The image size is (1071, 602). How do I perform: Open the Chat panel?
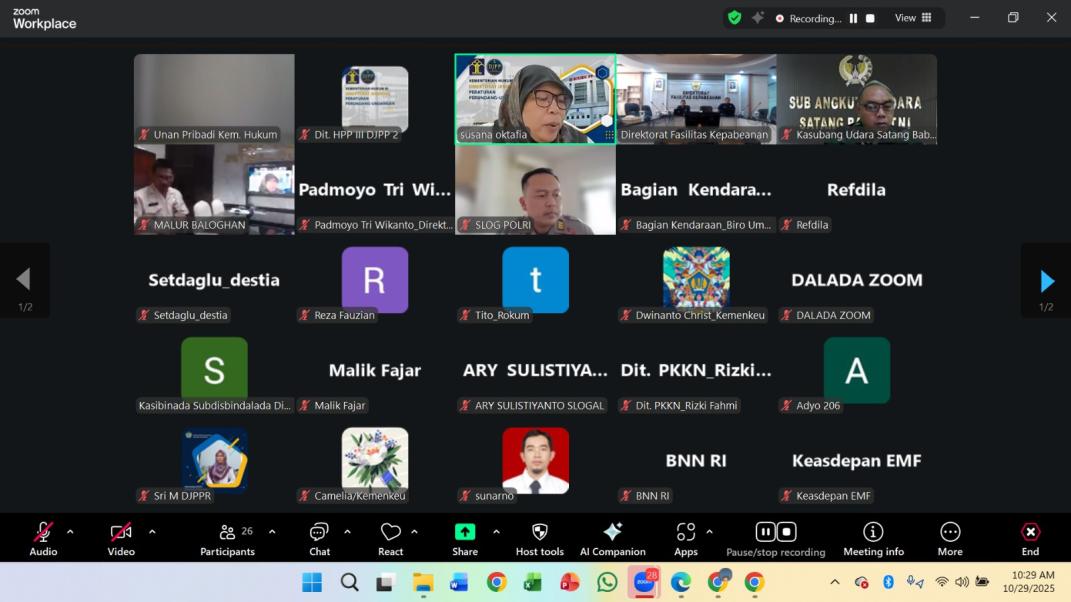point(319,538)
